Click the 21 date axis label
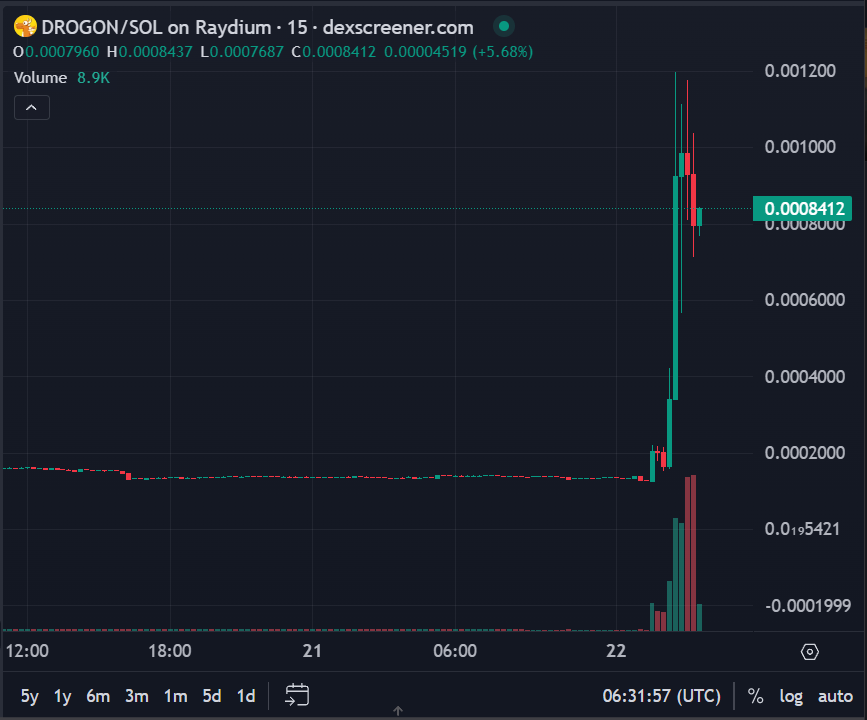The height and width of the screenshot is (720, 867). tap(312, 651)
